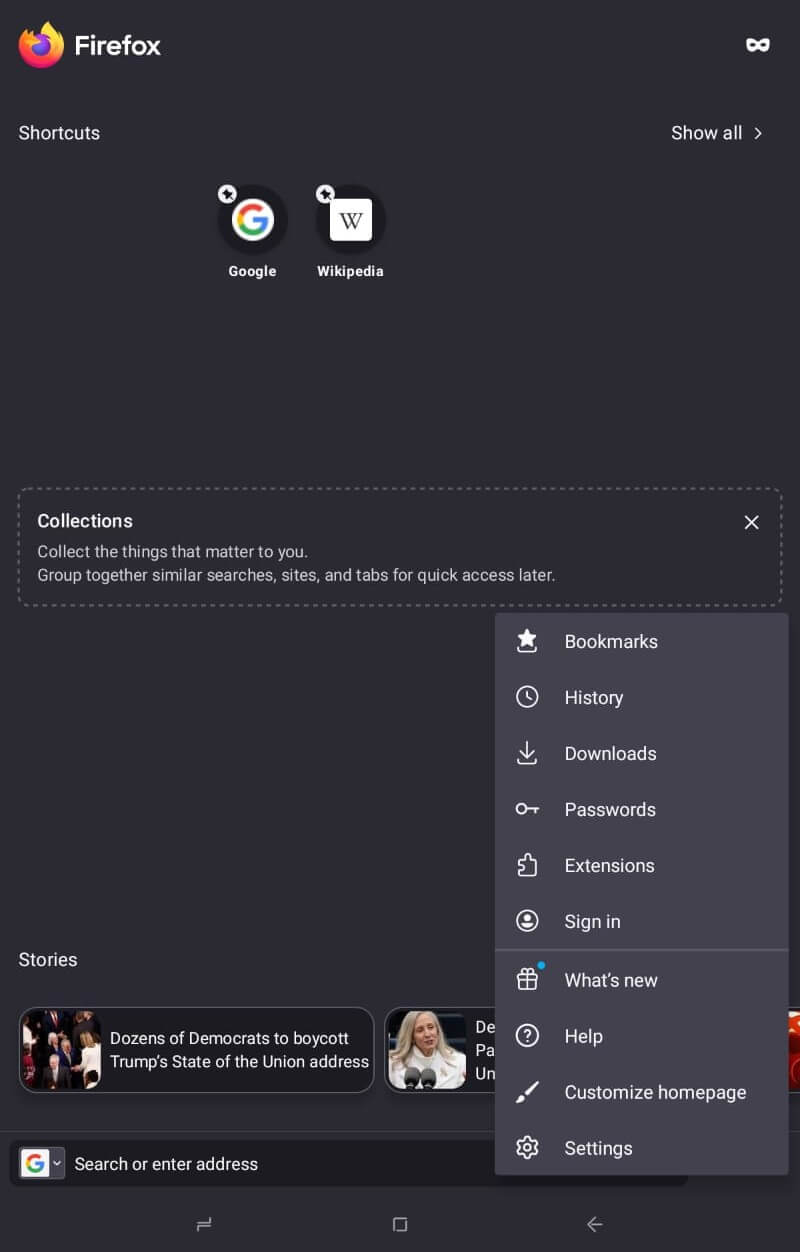
Task: Open the Downloads list
Action: click(x=610, y=753)
